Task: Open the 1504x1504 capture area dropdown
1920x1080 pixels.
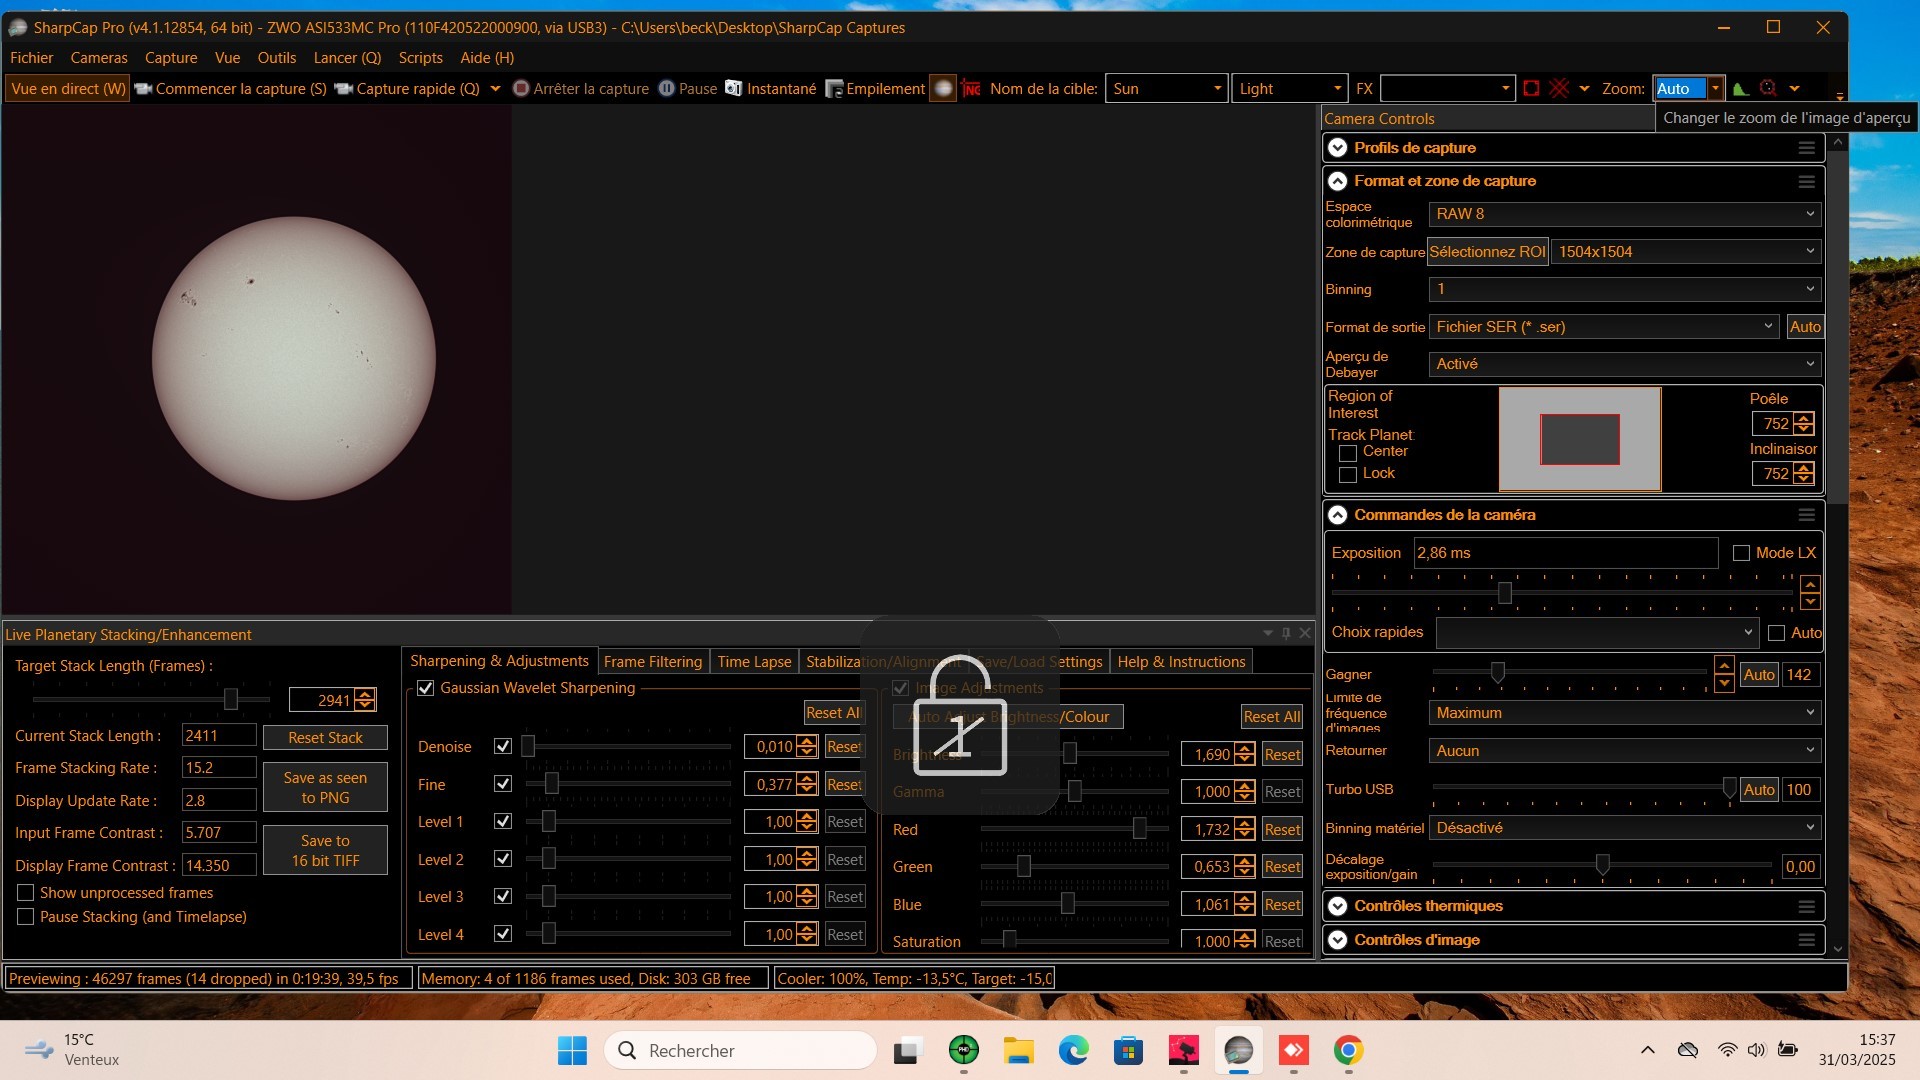Action: [x=1686, y=252]
